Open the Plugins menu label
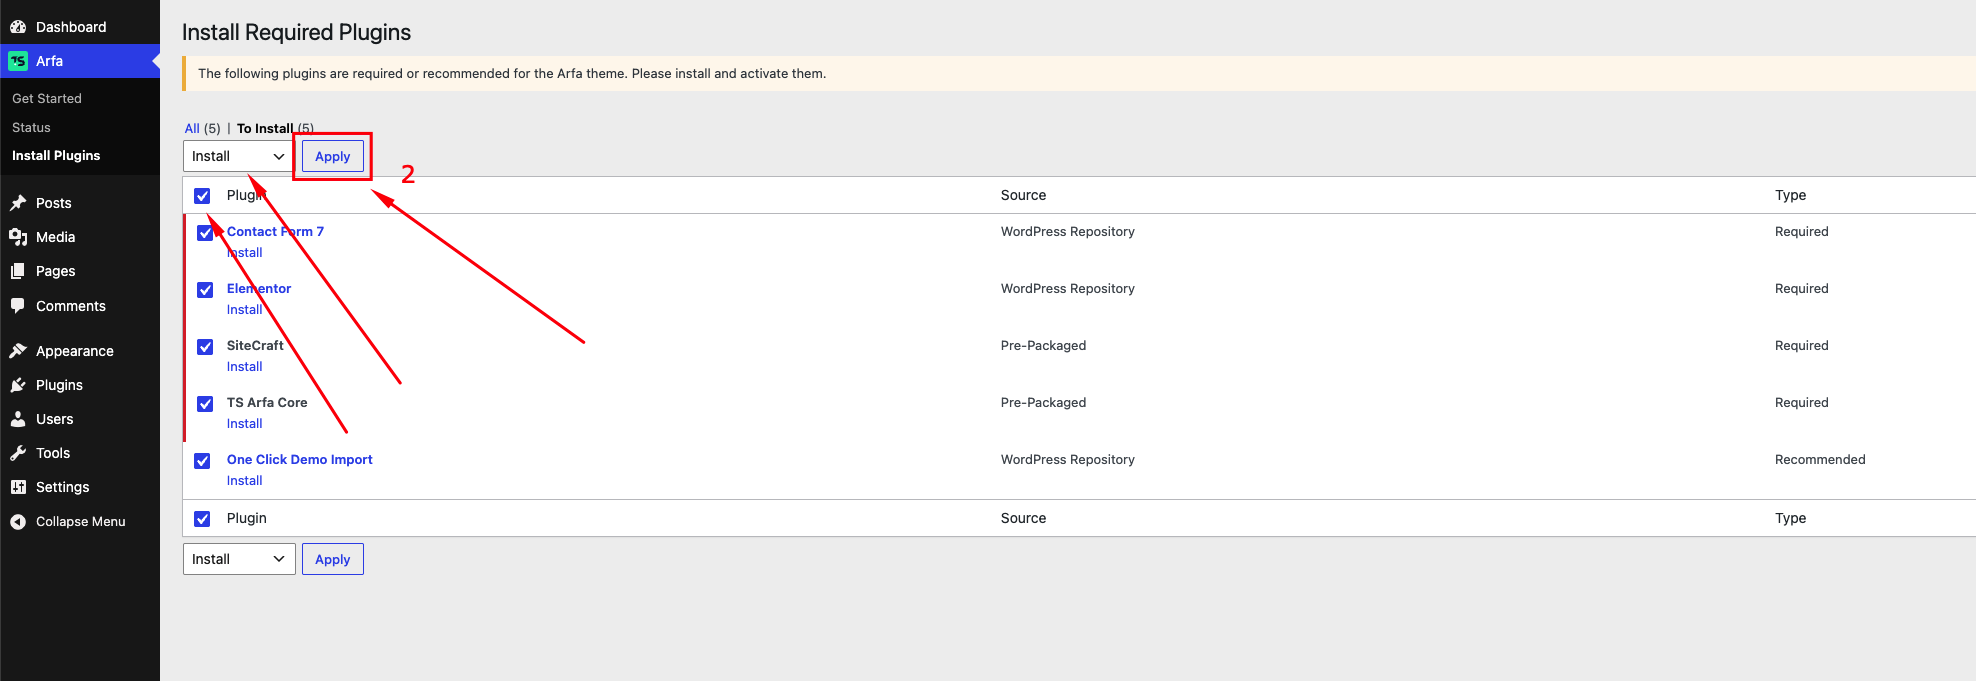Screen dimensions: 1976x681 point(60,385)
